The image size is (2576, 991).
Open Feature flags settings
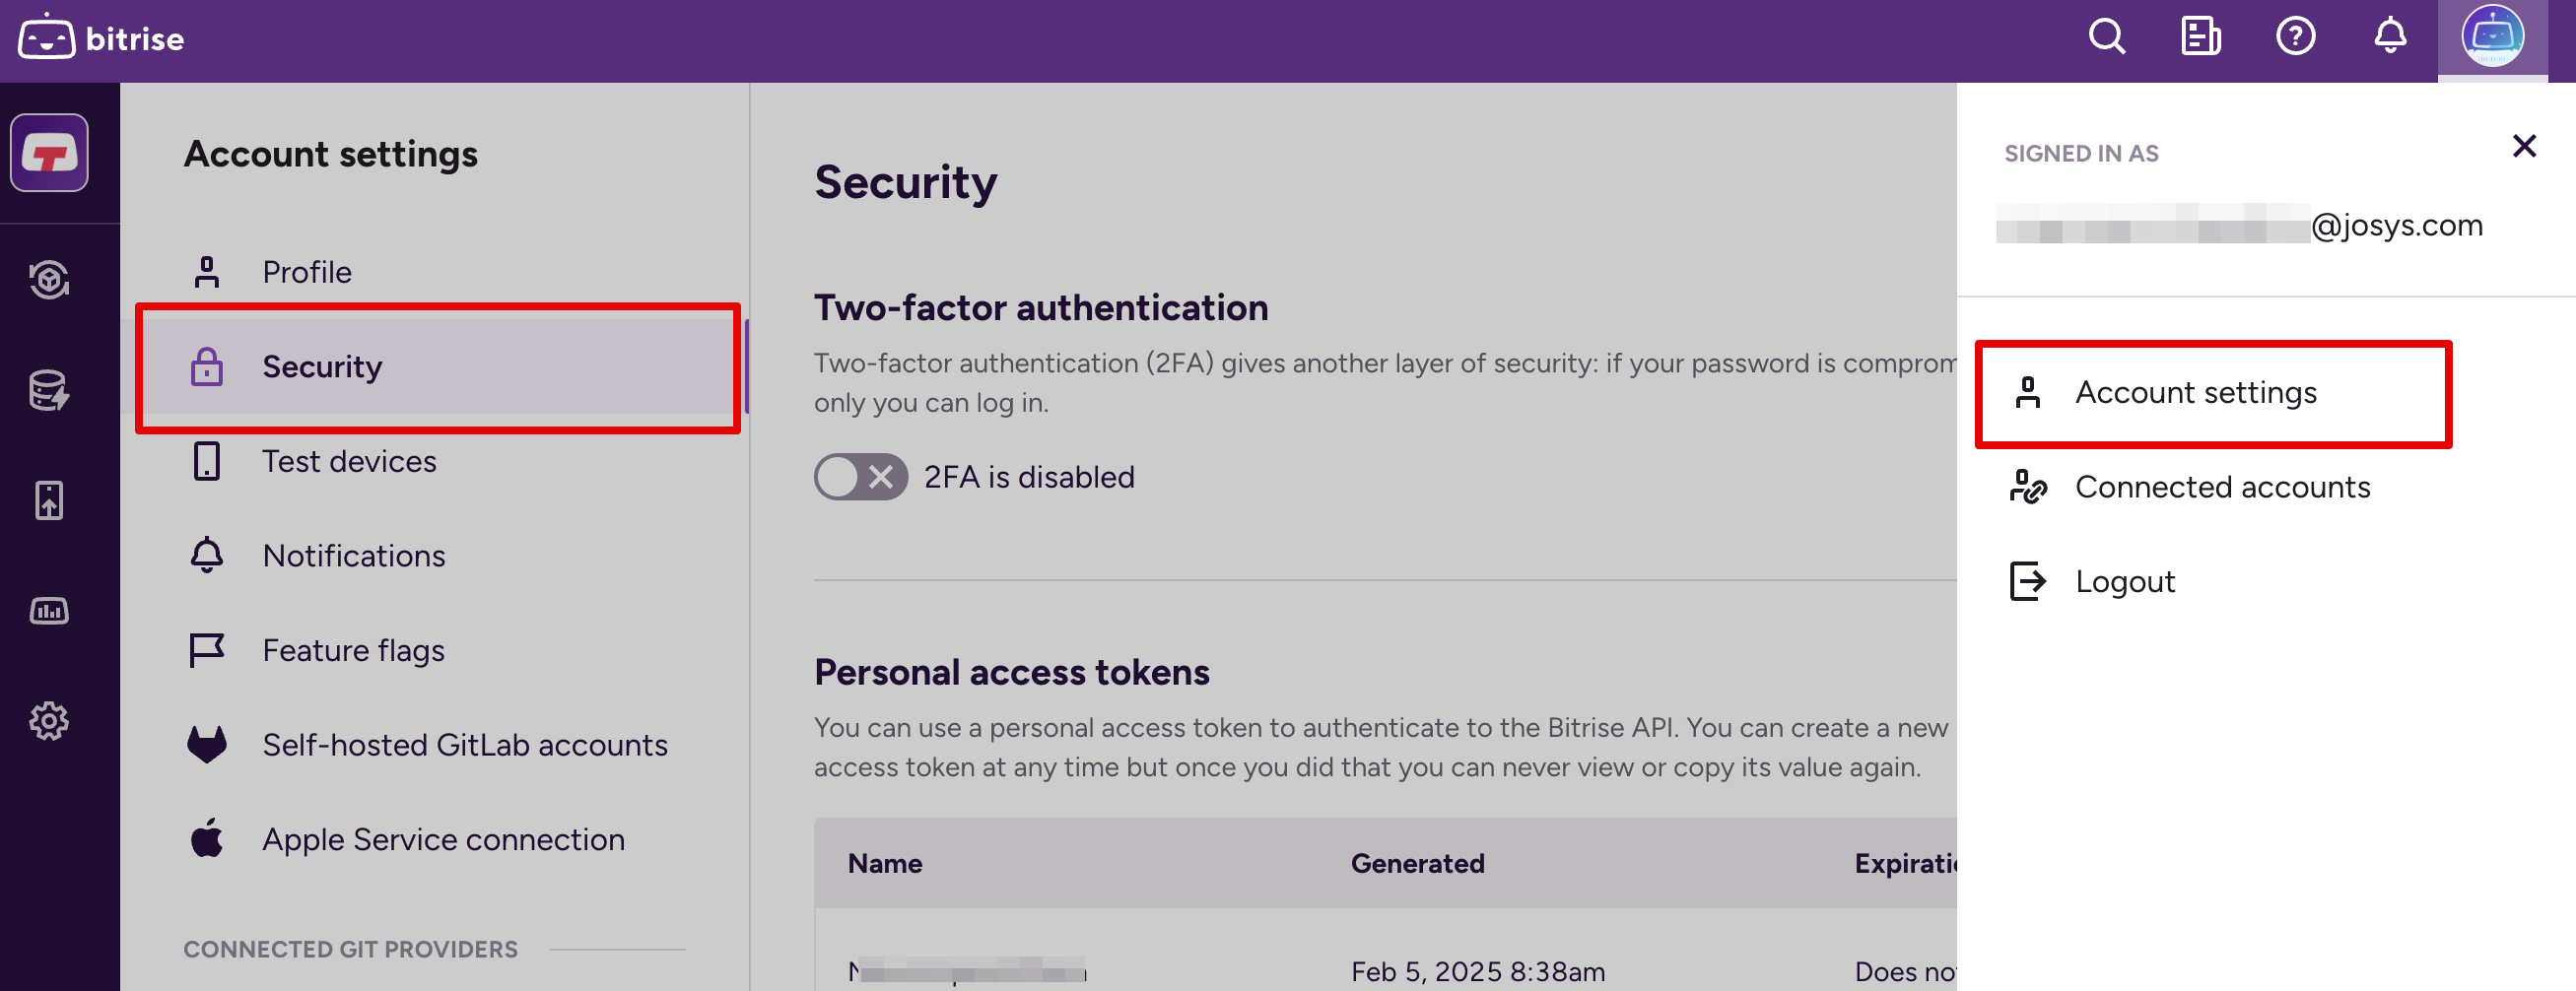pos(352,650)
